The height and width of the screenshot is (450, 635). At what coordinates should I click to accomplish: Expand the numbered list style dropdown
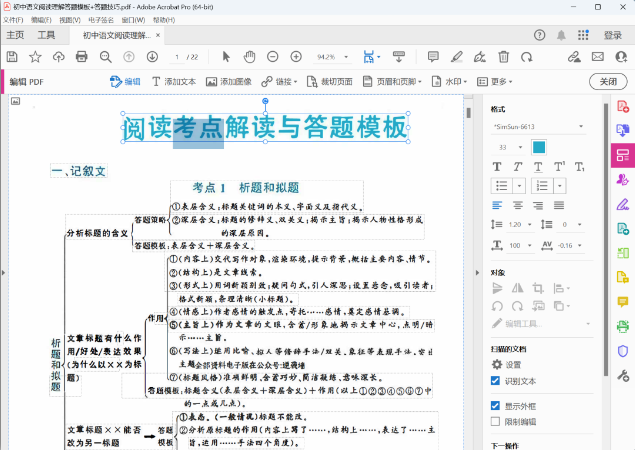point(560,186)
